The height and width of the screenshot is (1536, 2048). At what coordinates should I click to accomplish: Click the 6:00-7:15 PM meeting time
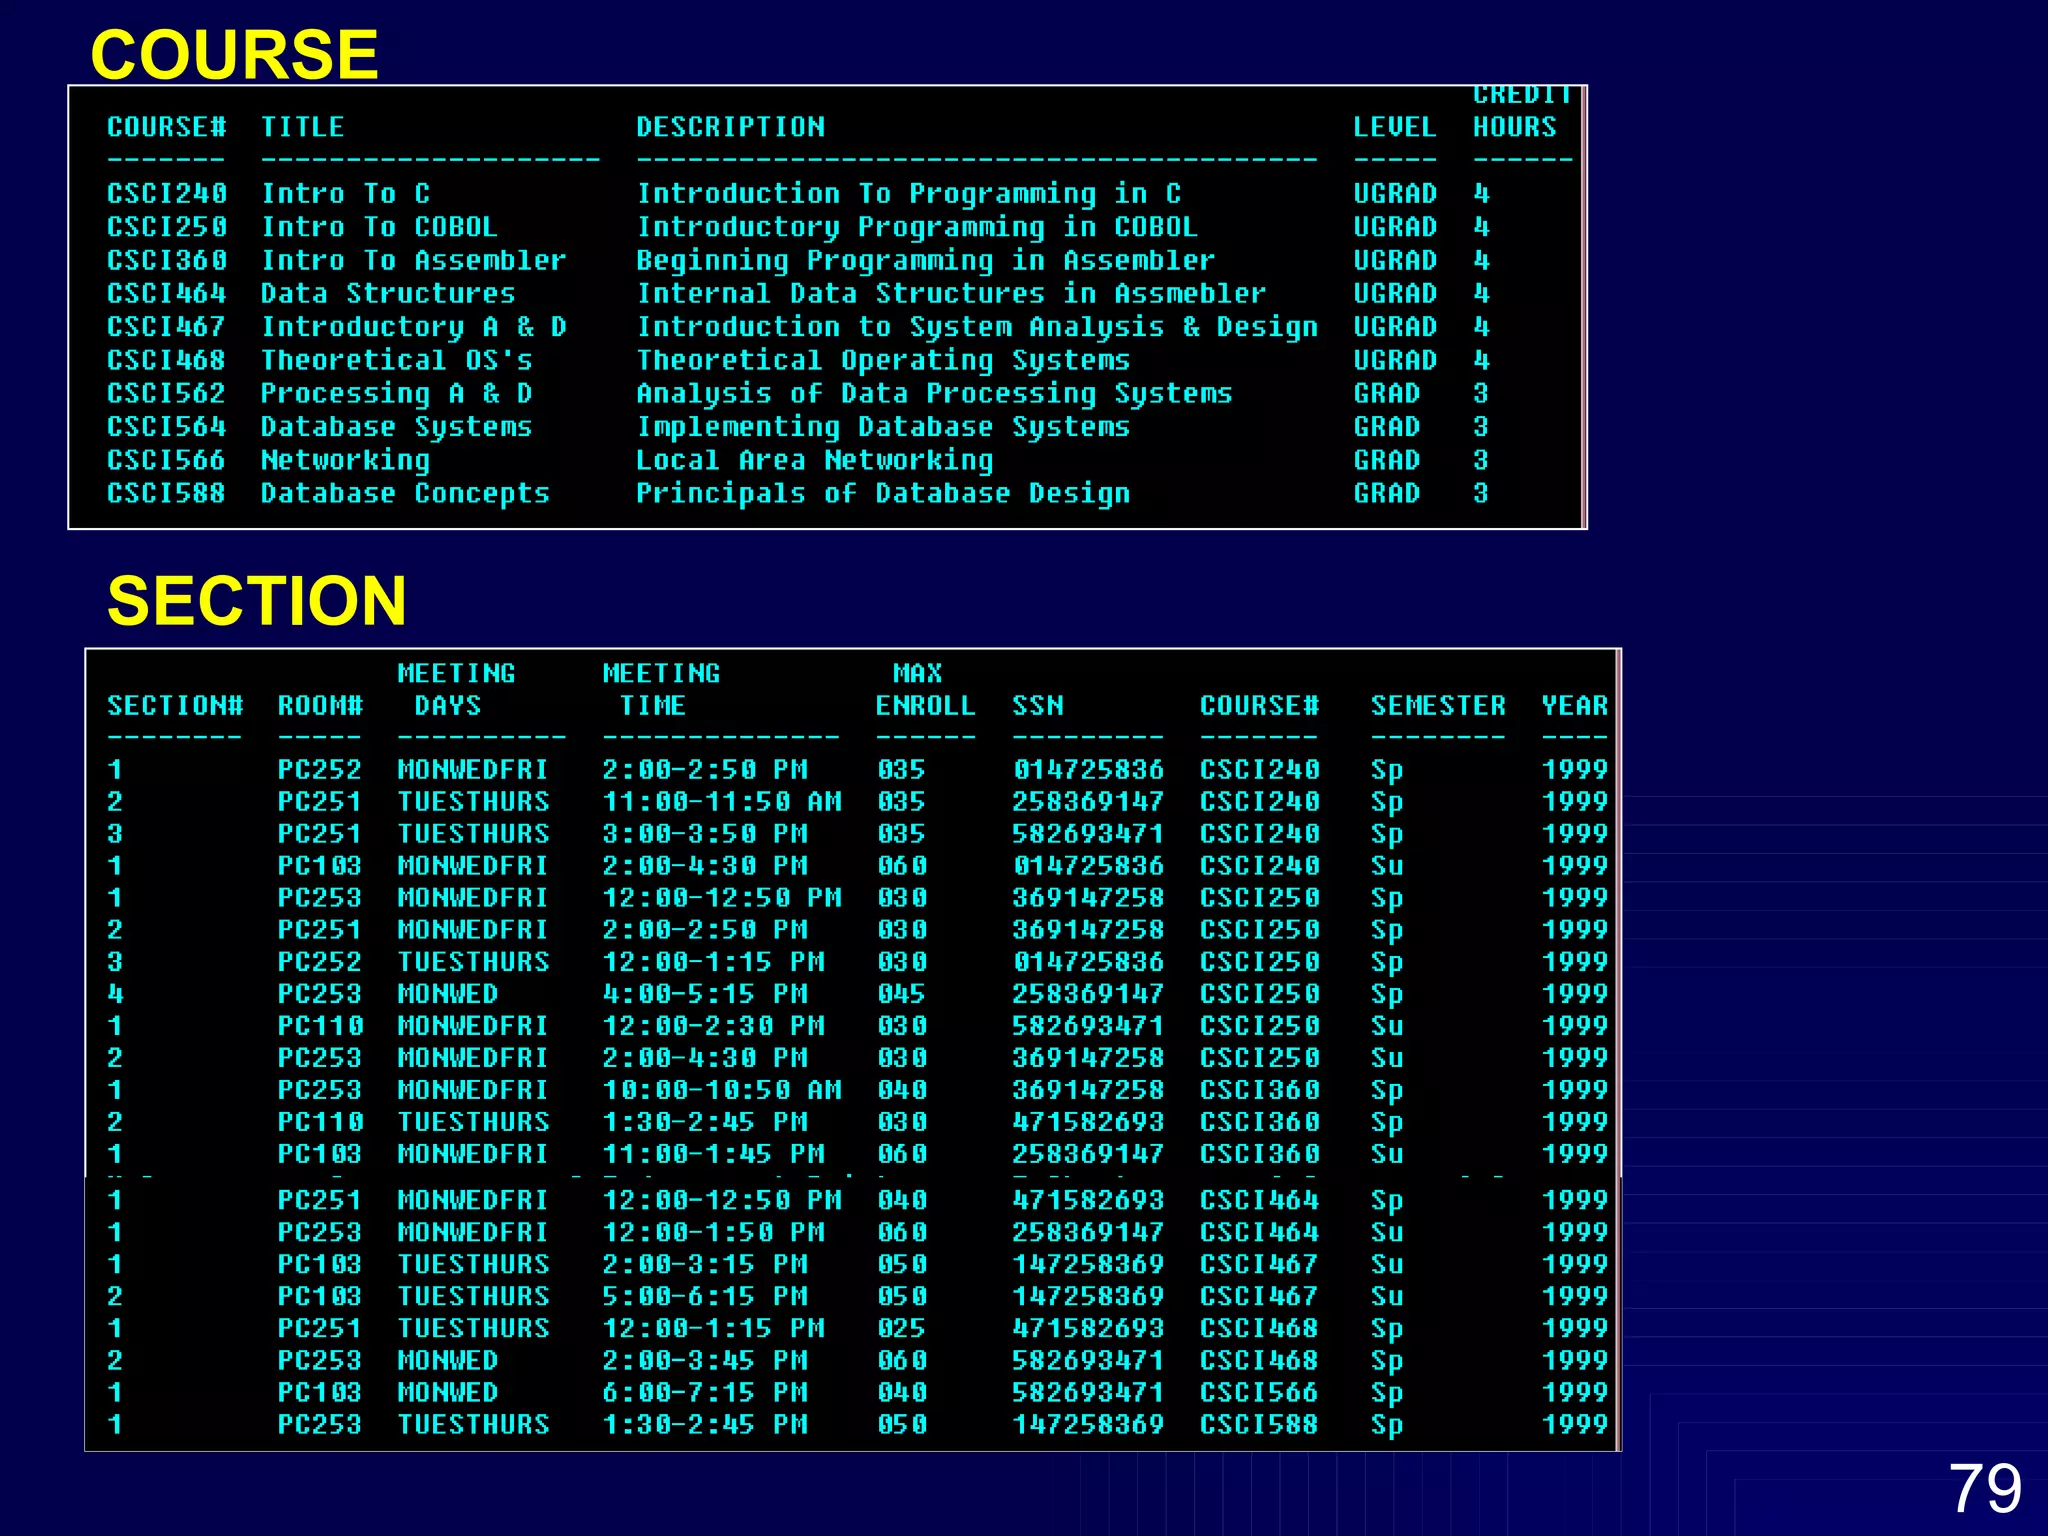click(x=704, y=1392)
